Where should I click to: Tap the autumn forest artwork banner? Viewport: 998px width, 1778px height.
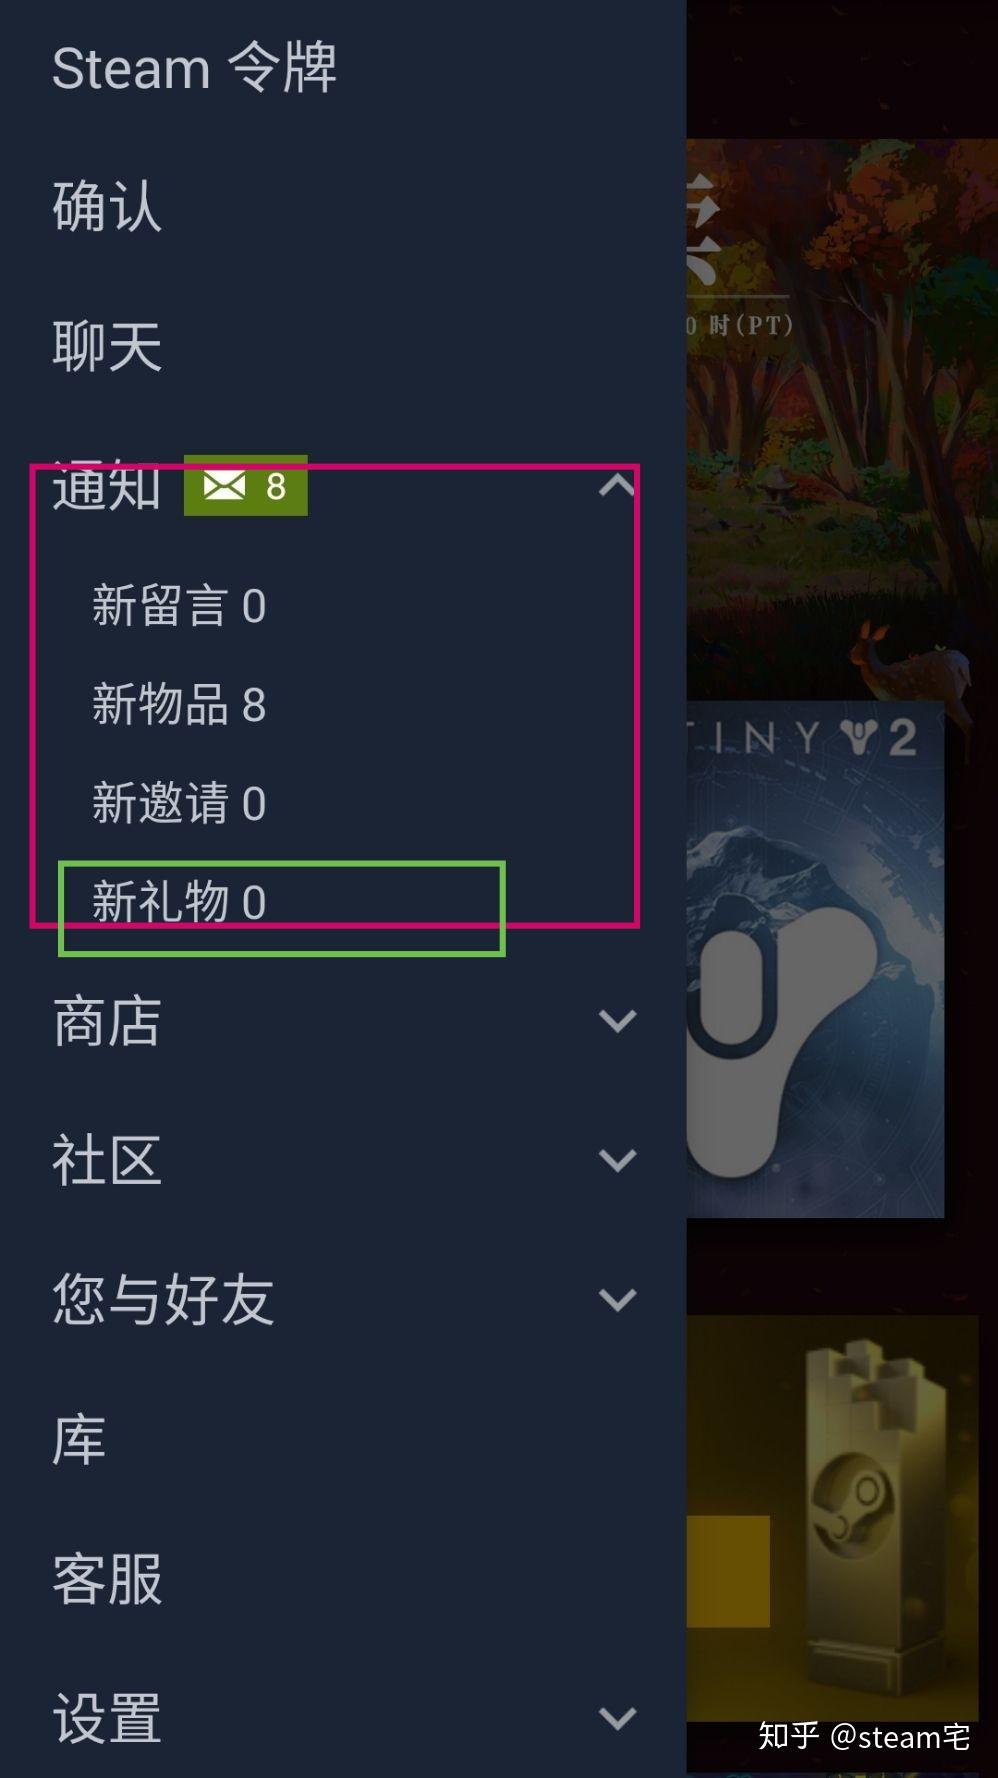(842, 419)
